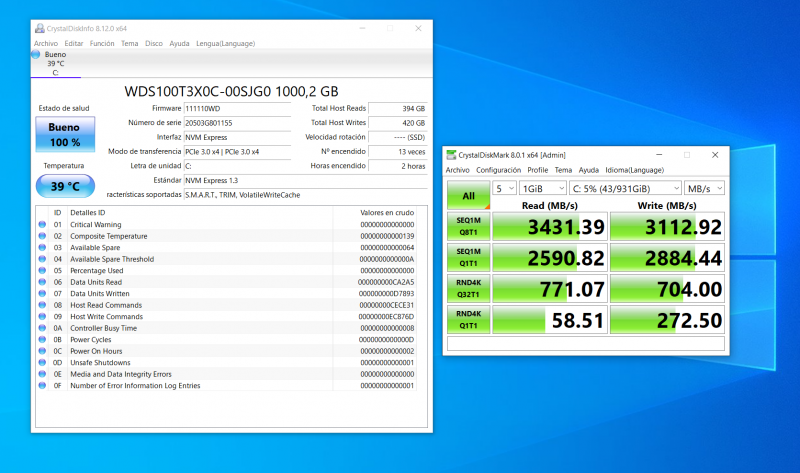
Task: Expand the 1GiB test size dropdown
Action: (x=543, y=189)
